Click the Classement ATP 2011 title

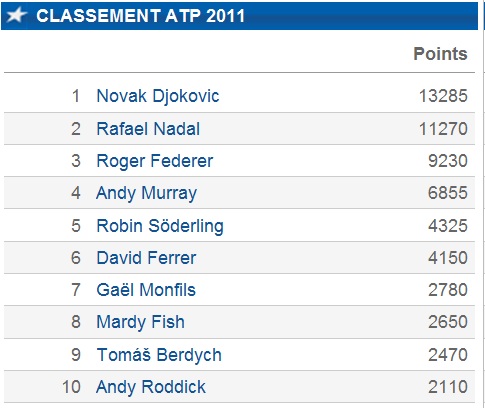140,16
